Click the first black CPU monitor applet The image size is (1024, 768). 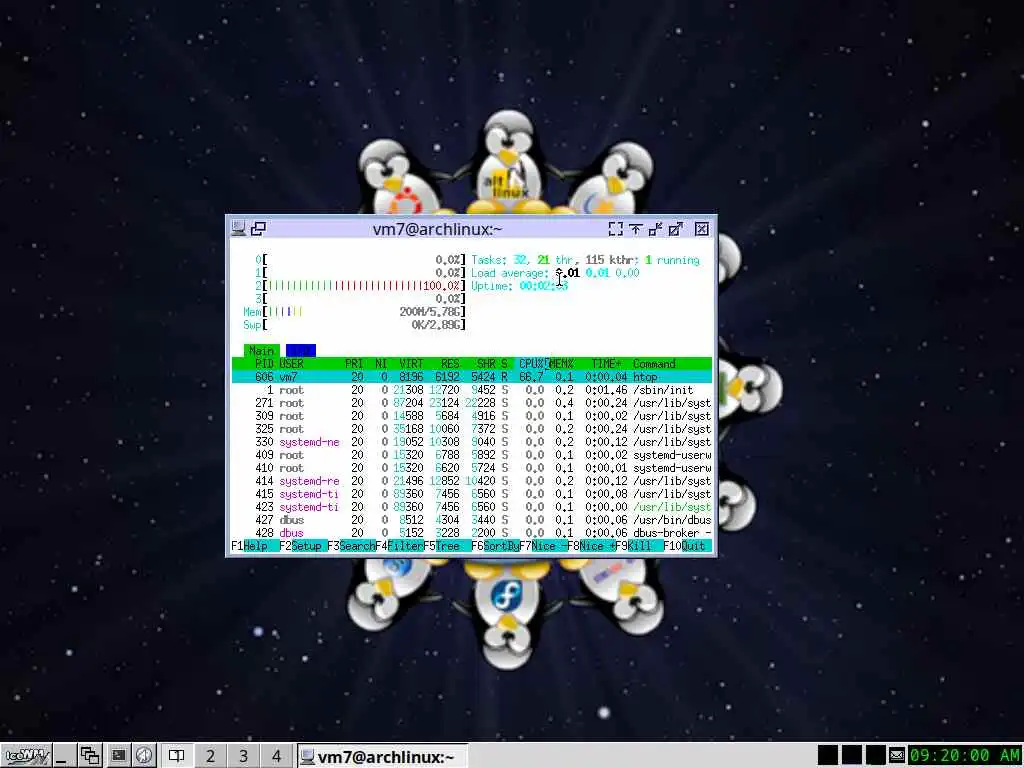click(x=827, y=756)
